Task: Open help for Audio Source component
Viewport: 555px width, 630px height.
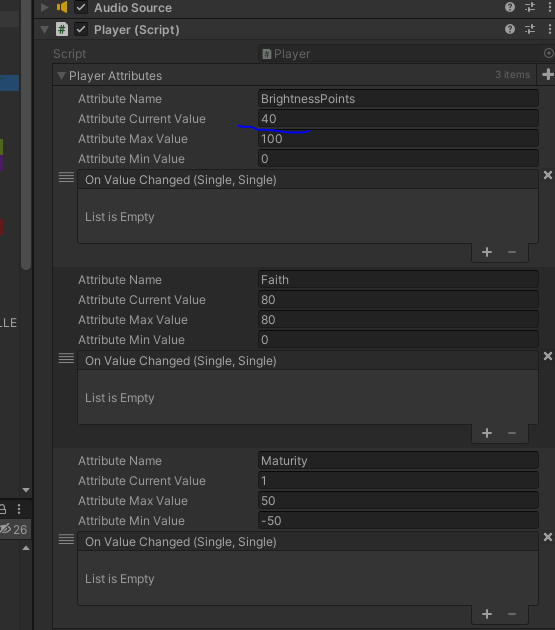Action: tap(510, 7)
